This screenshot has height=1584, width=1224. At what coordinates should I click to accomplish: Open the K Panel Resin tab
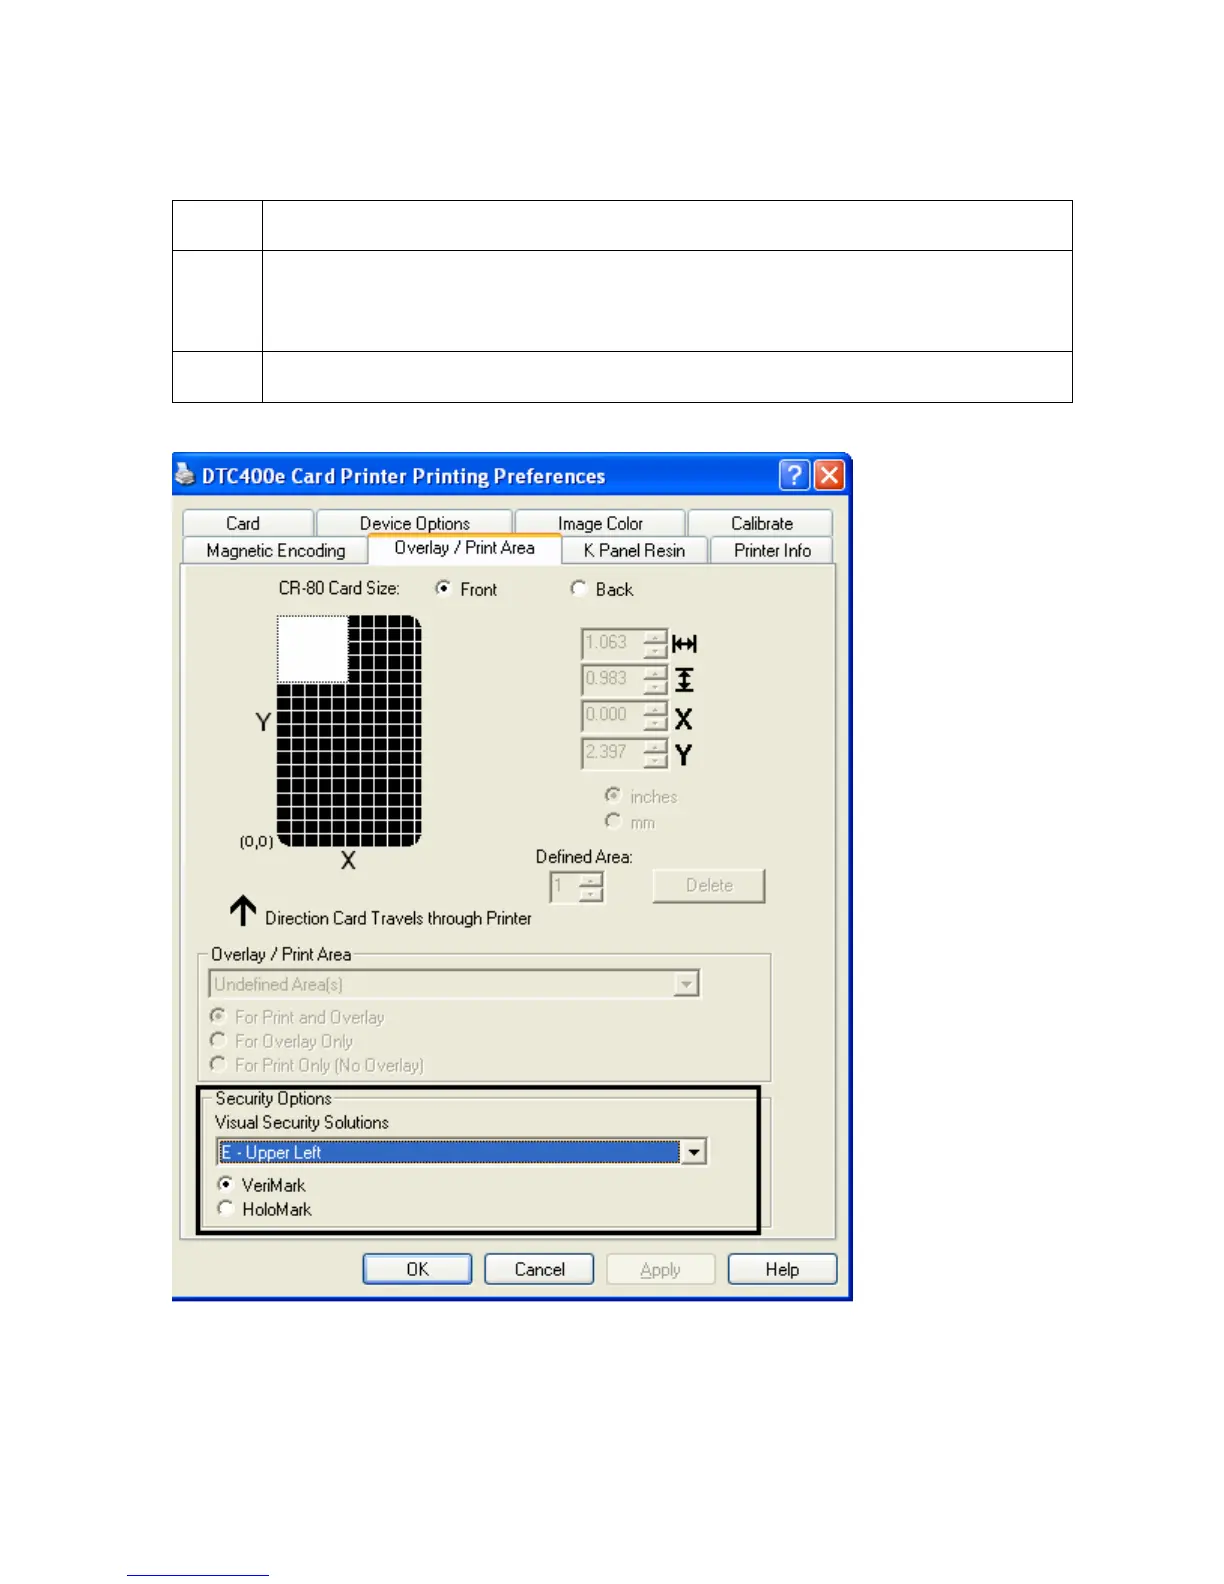[x=634, y=550]
